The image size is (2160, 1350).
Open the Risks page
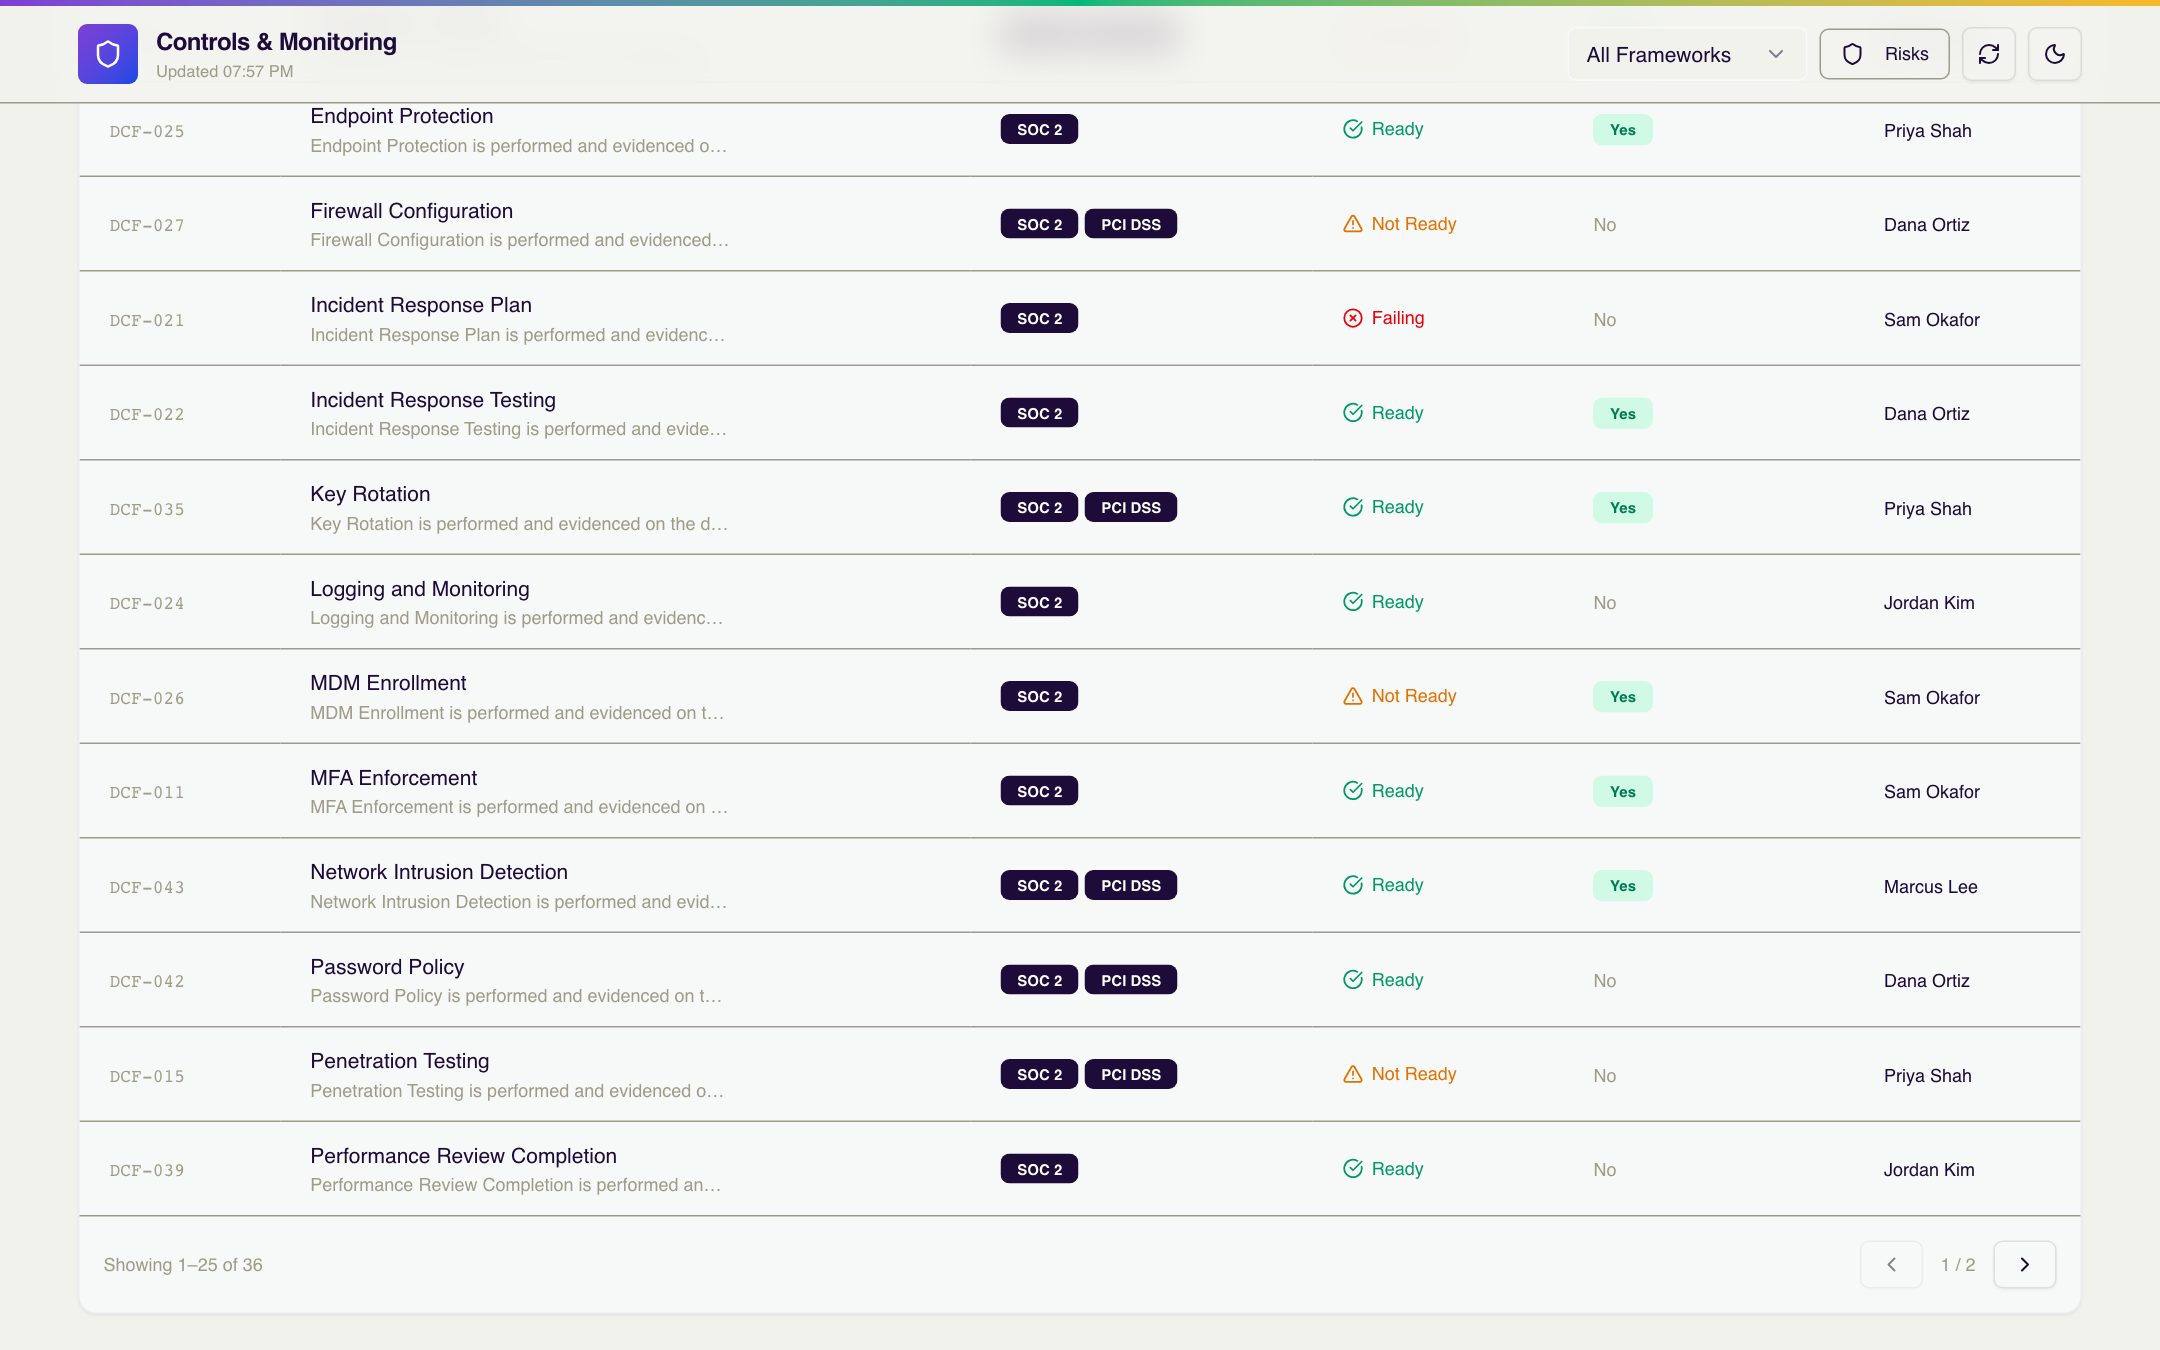[1884, 54]
